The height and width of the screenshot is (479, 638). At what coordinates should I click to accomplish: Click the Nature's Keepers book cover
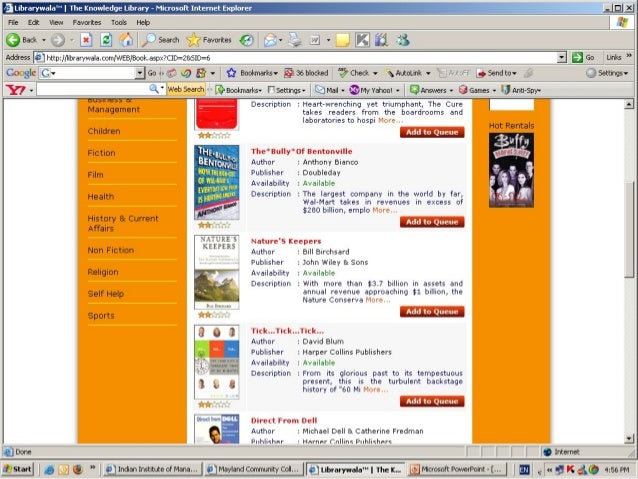click(x=216, y=272)
